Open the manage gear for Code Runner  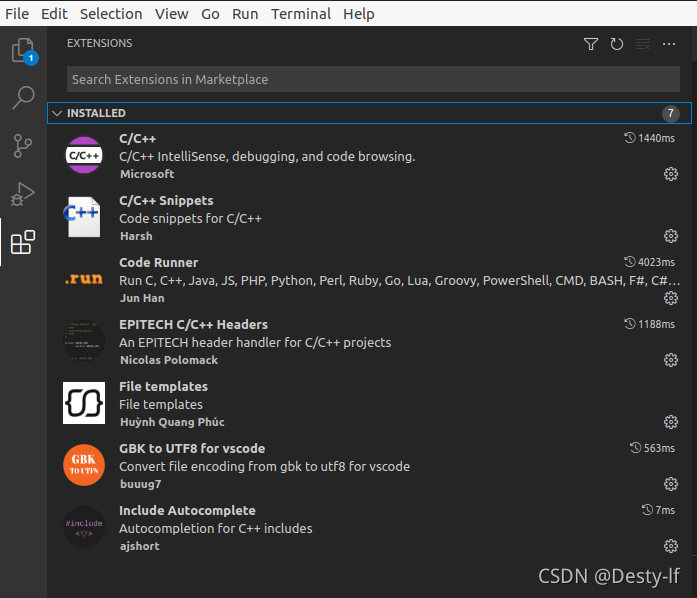click(671, 298)
